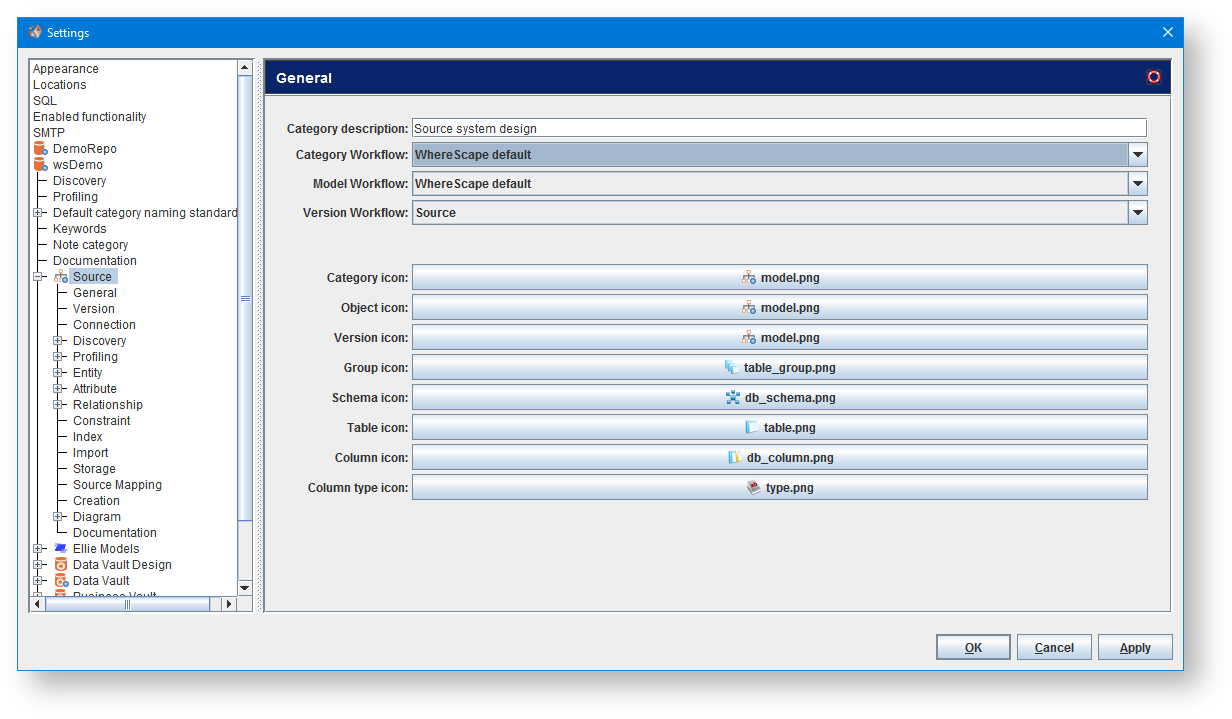Open the Category Workflow dropdown
The width and height of the screenshot is (1232, 719).
click(x=1137, y=155)
